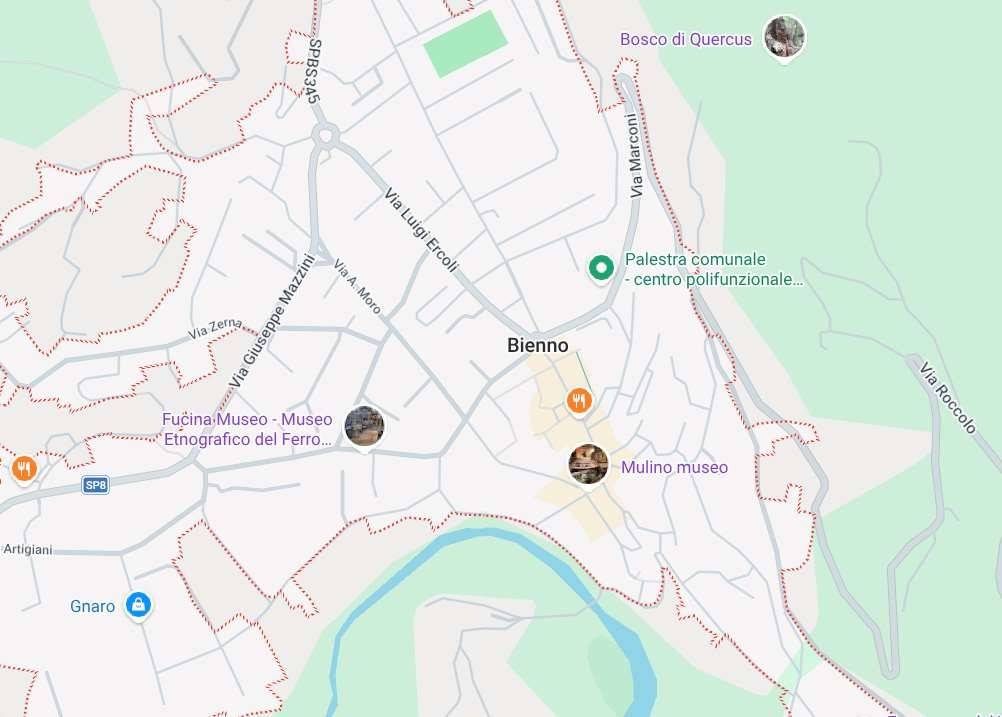Screen dimensions: 1002x717
Task: Open the Gnaro store label
Action: [93, 606]
